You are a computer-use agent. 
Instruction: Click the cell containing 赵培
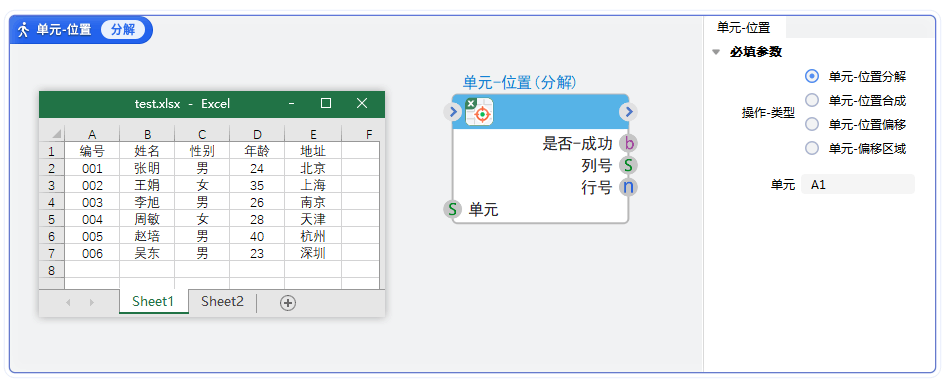[x=147, y=236]
